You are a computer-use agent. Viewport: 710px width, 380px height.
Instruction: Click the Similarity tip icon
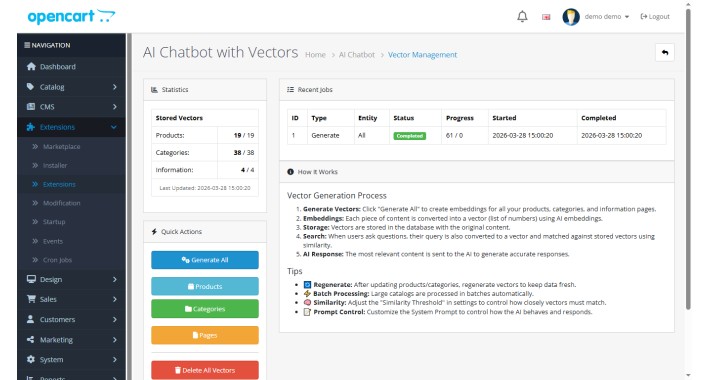tap(307, 302)
